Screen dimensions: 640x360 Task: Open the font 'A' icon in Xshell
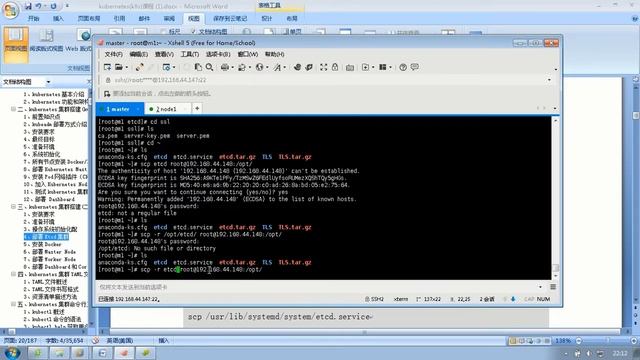tap(277, 67)
